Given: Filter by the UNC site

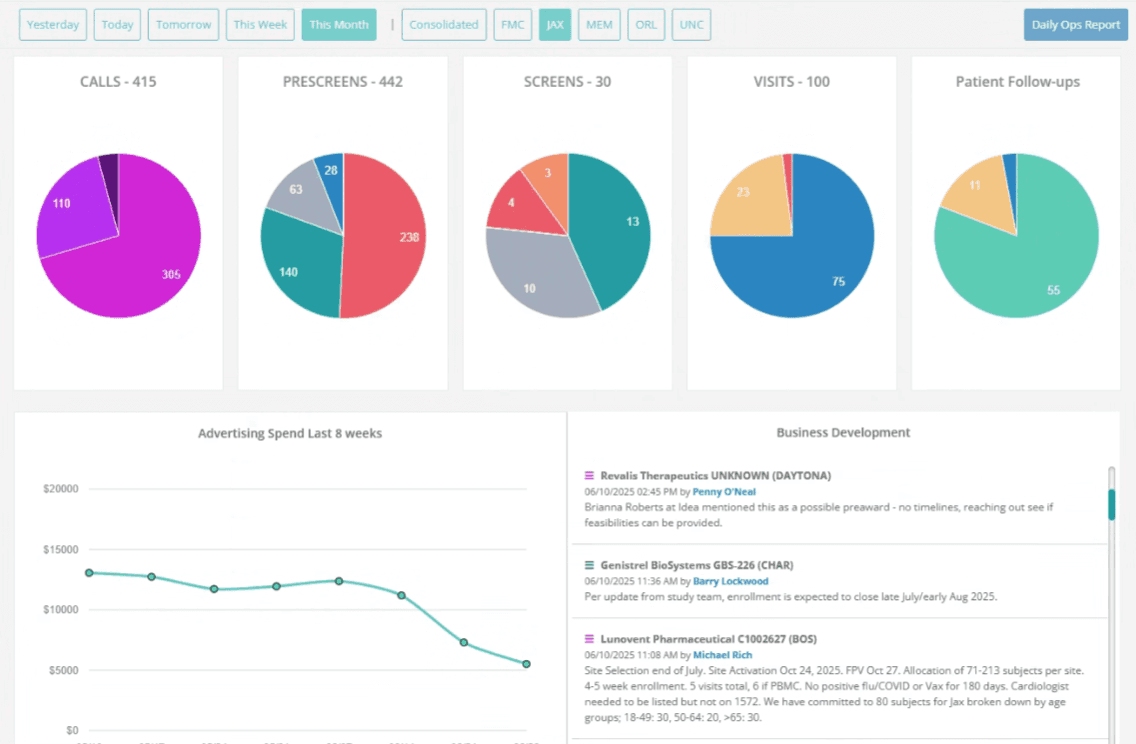Looking at the screenshot, I should click(691, 25).
